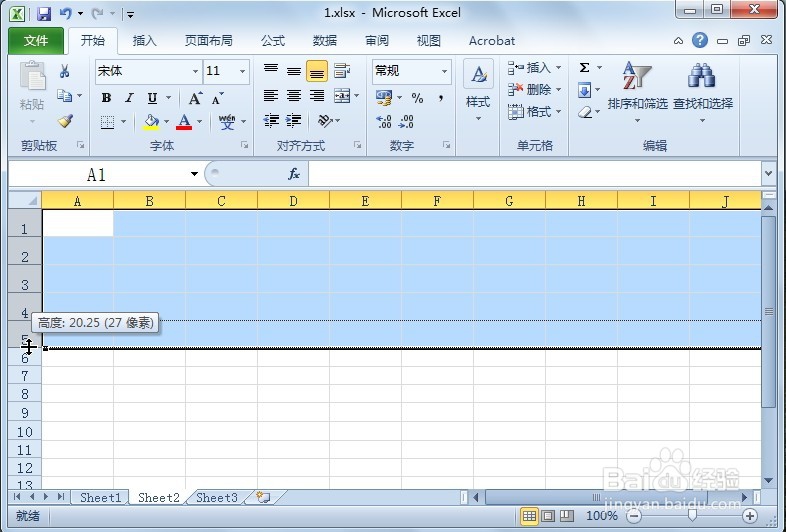Center text horizontally
Image resolution: width=786 pixels, height=532 pixels.
294,95
